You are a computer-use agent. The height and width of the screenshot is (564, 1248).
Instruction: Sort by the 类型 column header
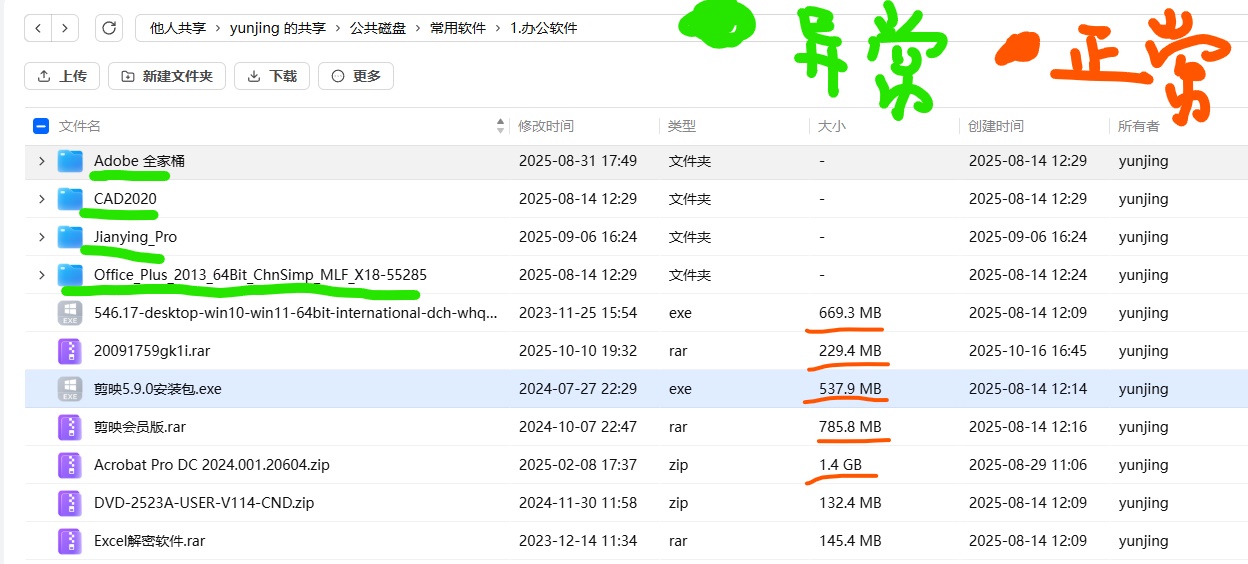682,126
